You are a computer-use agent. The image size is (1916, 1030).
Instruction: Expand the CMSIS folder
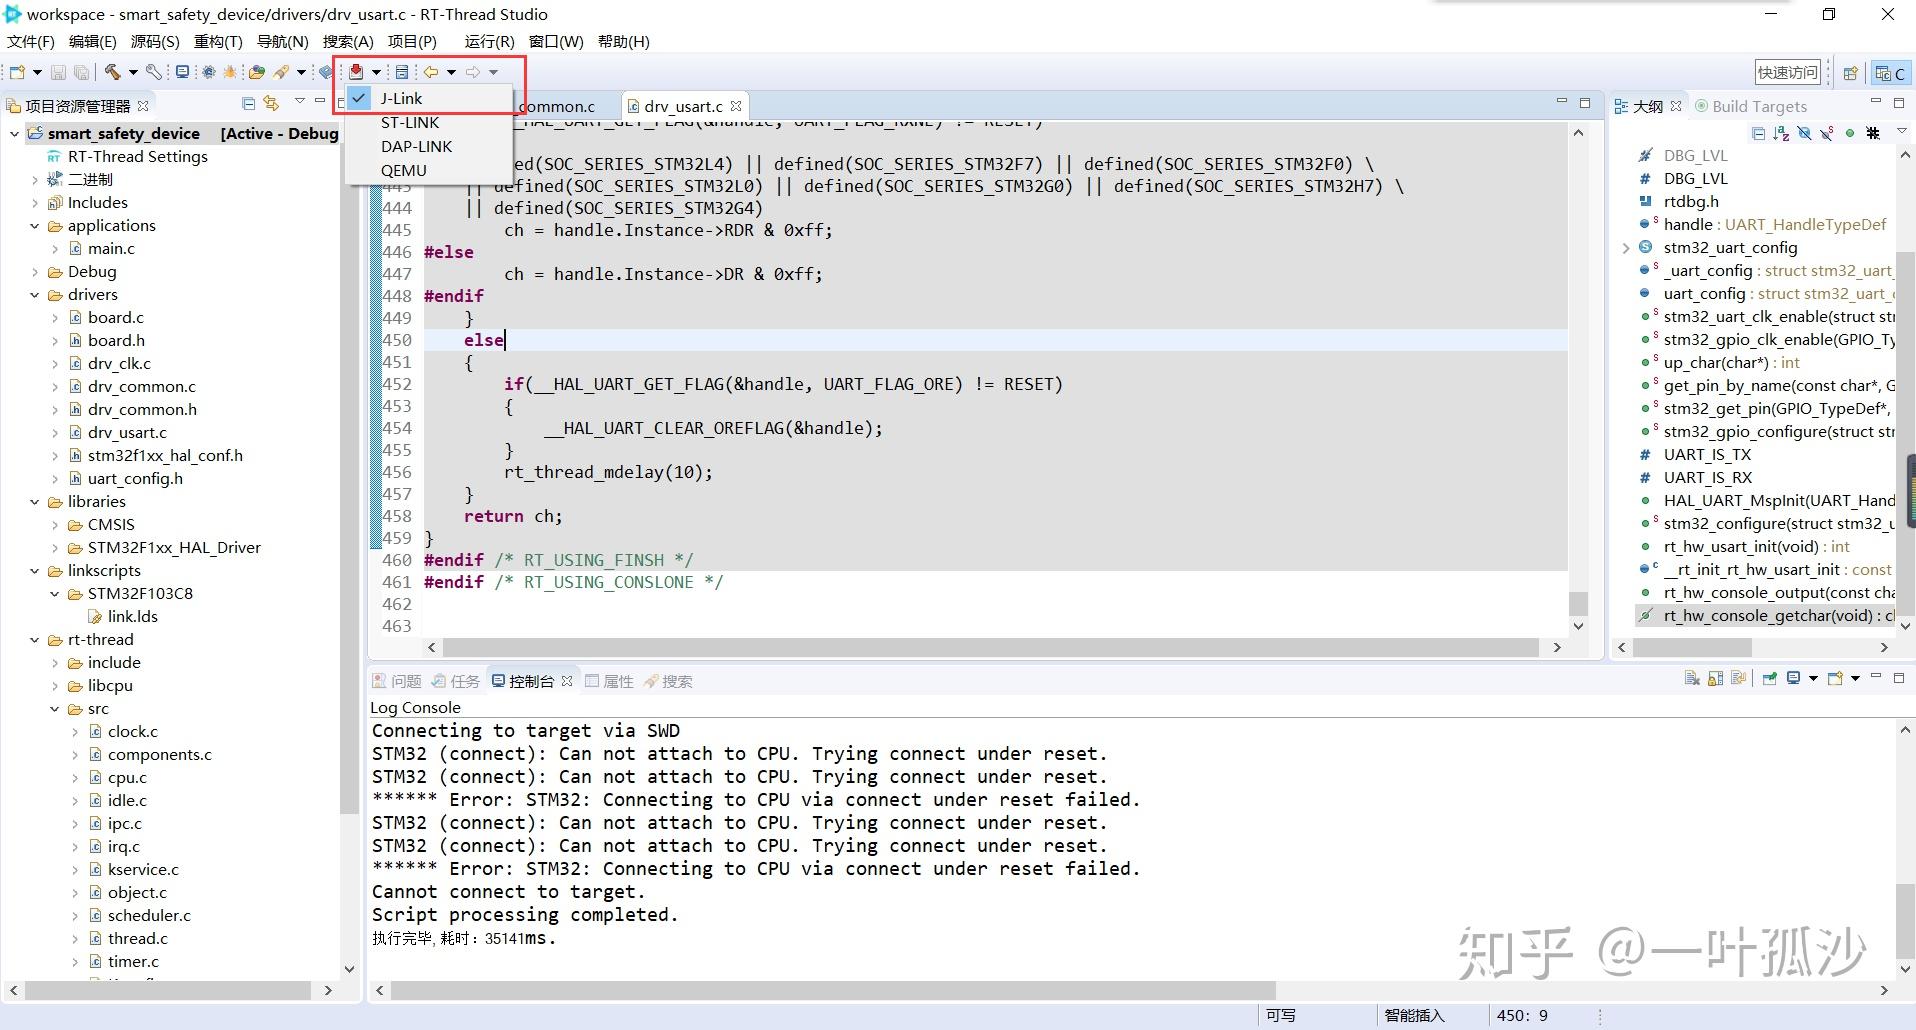click(x=54, y=525)
